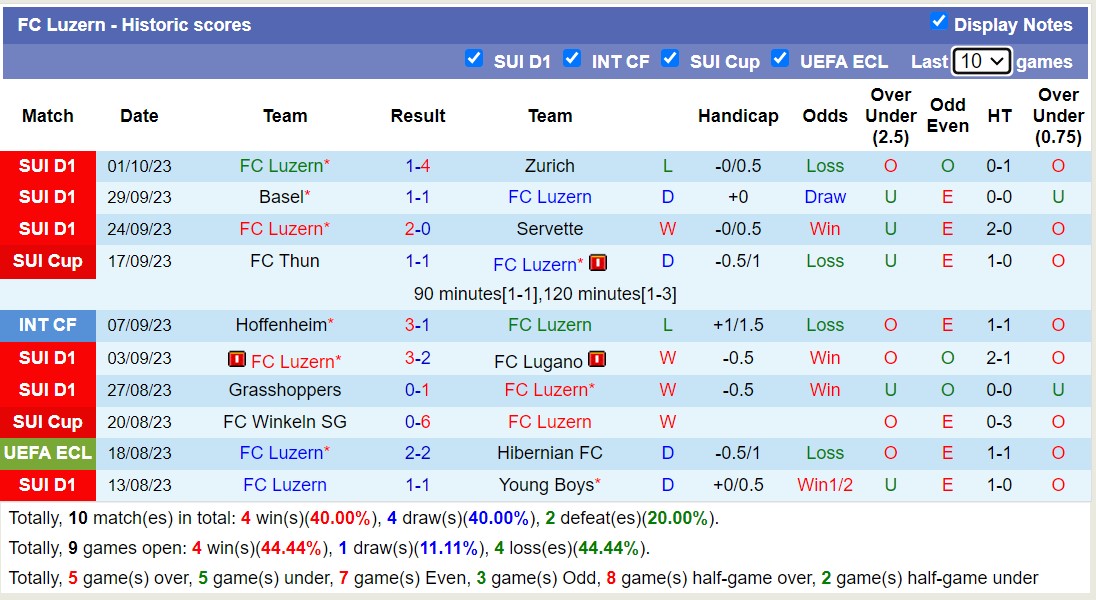1096x600 pixels.
Task: Click the Handicap column header
Action: click(x=738, y=116)
